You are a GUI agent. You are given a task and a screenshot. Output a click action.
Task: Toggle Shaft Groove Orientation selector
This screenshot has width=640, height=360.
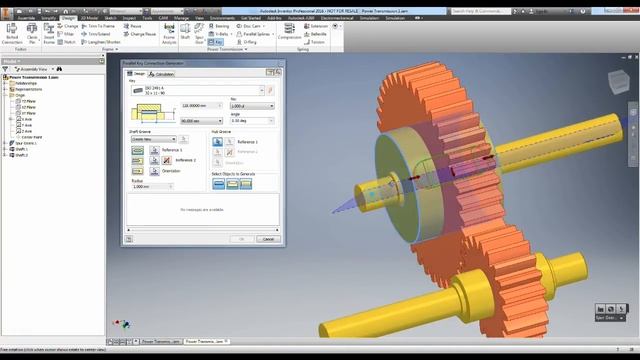coord(154,171)
